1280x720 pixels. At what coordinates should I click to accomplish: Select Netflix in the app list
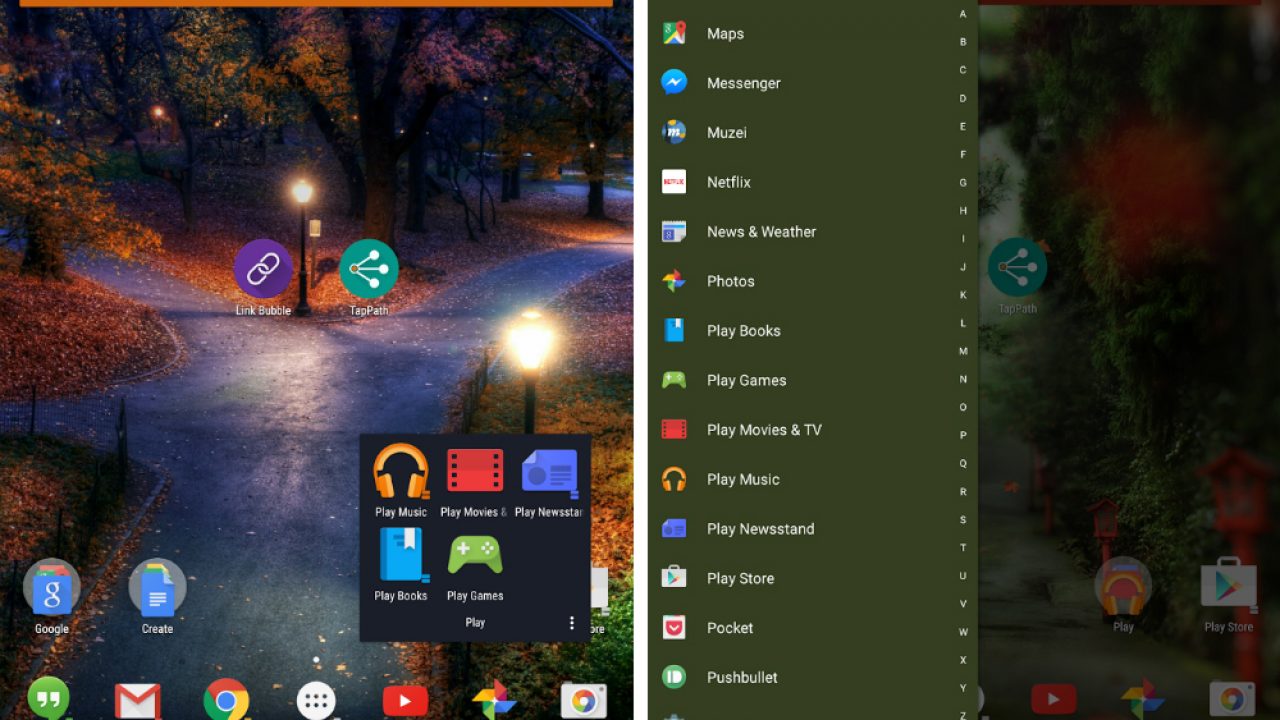(728, 182)
